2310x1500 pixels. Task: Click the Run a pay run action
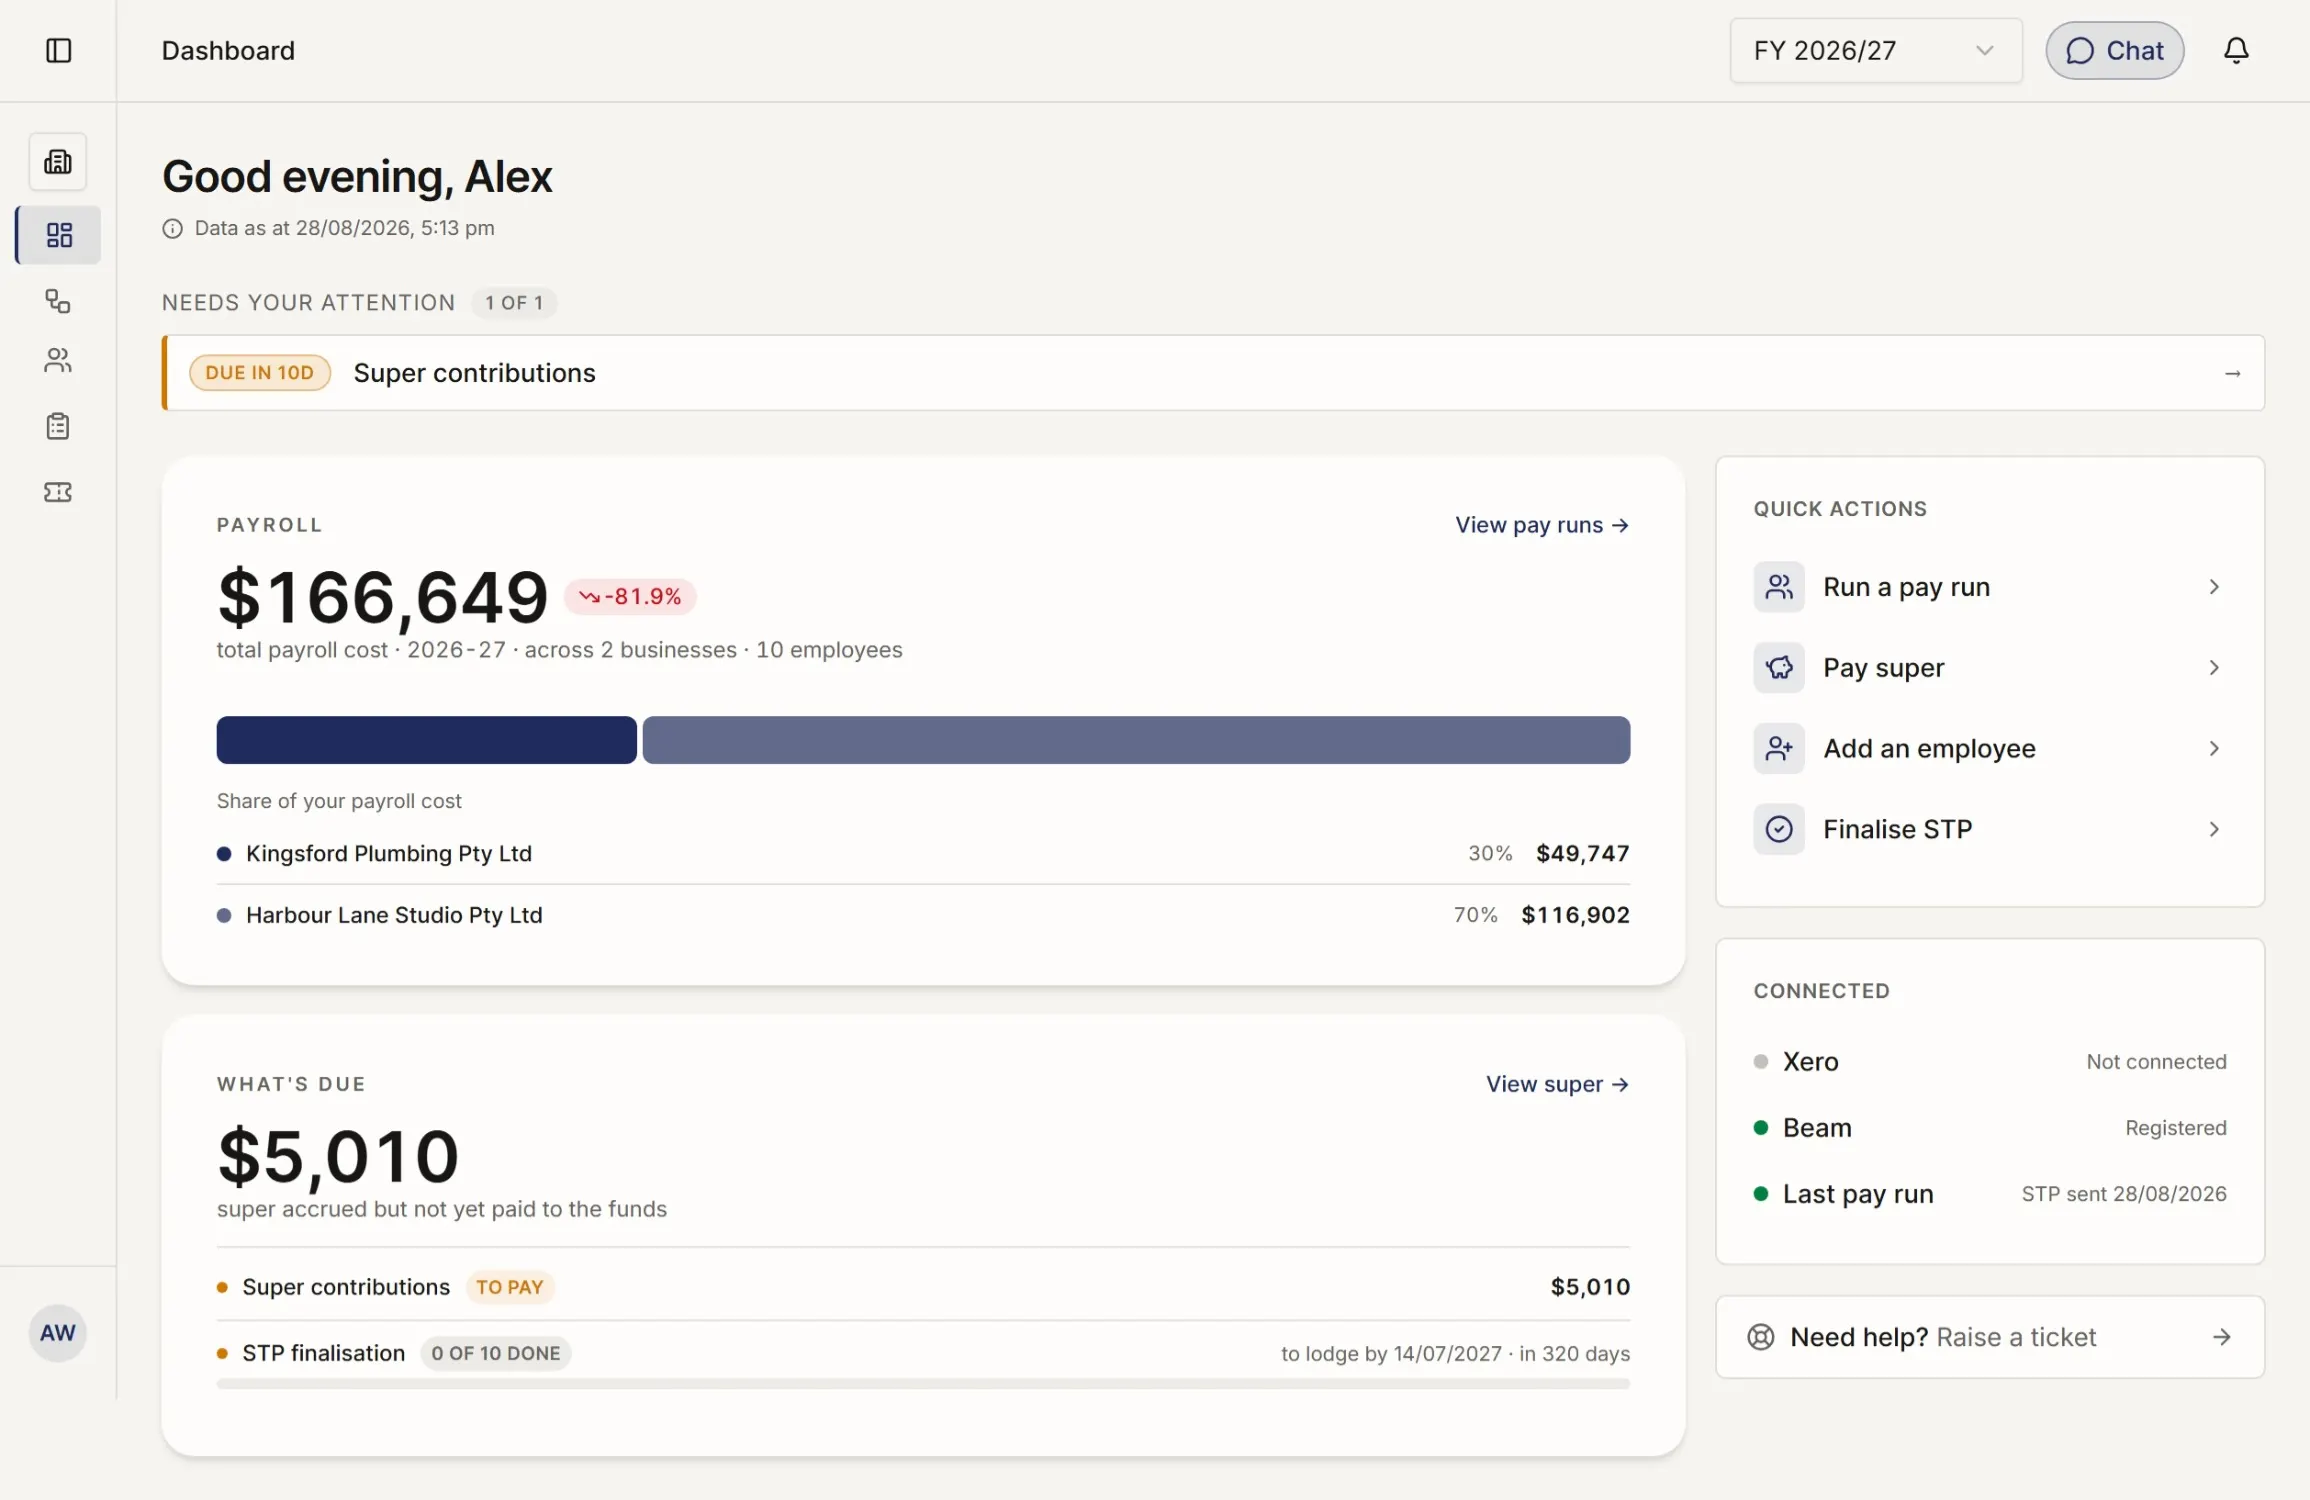click(x=1990, y=587)
